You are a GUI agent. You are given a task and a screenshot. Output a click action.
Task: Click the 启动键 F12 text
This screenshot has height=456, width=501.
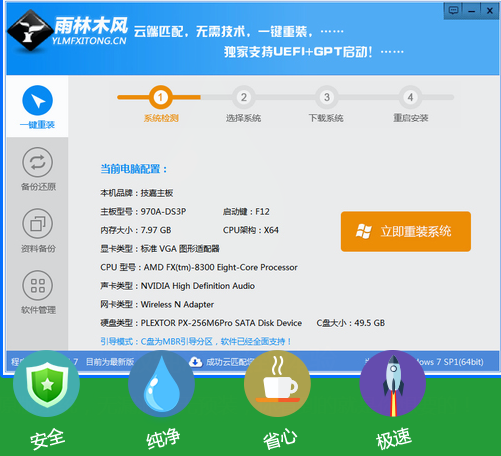coord(246,212)
